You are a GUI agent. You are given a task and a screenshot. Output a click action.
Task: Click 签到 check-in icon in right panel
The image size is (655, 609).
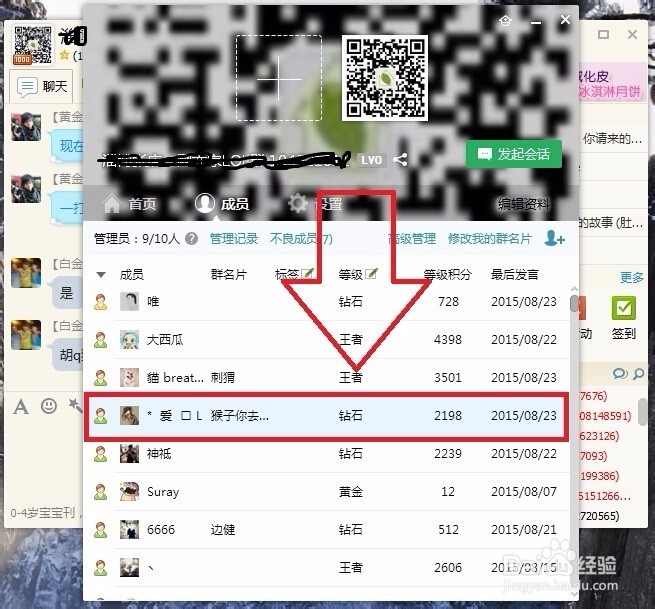pos(623,319)
